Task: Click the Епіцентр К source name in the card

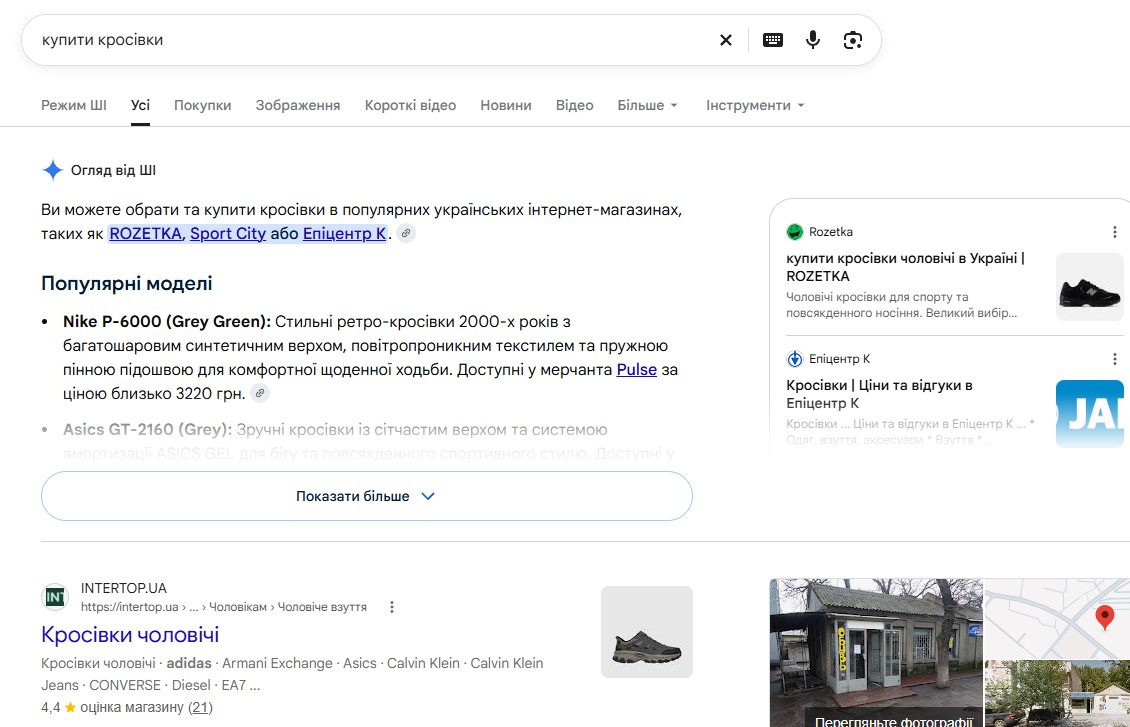Action: [x=839, y=359]
